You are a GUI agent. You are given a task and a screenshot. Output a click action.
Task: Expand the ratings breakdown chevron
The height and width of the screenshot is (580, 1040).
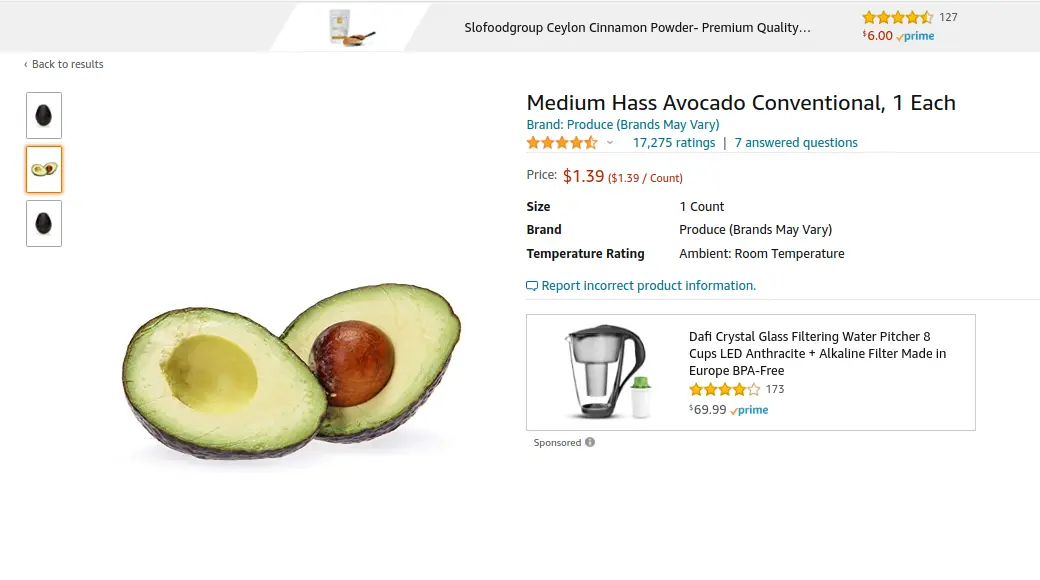point(609,142)
